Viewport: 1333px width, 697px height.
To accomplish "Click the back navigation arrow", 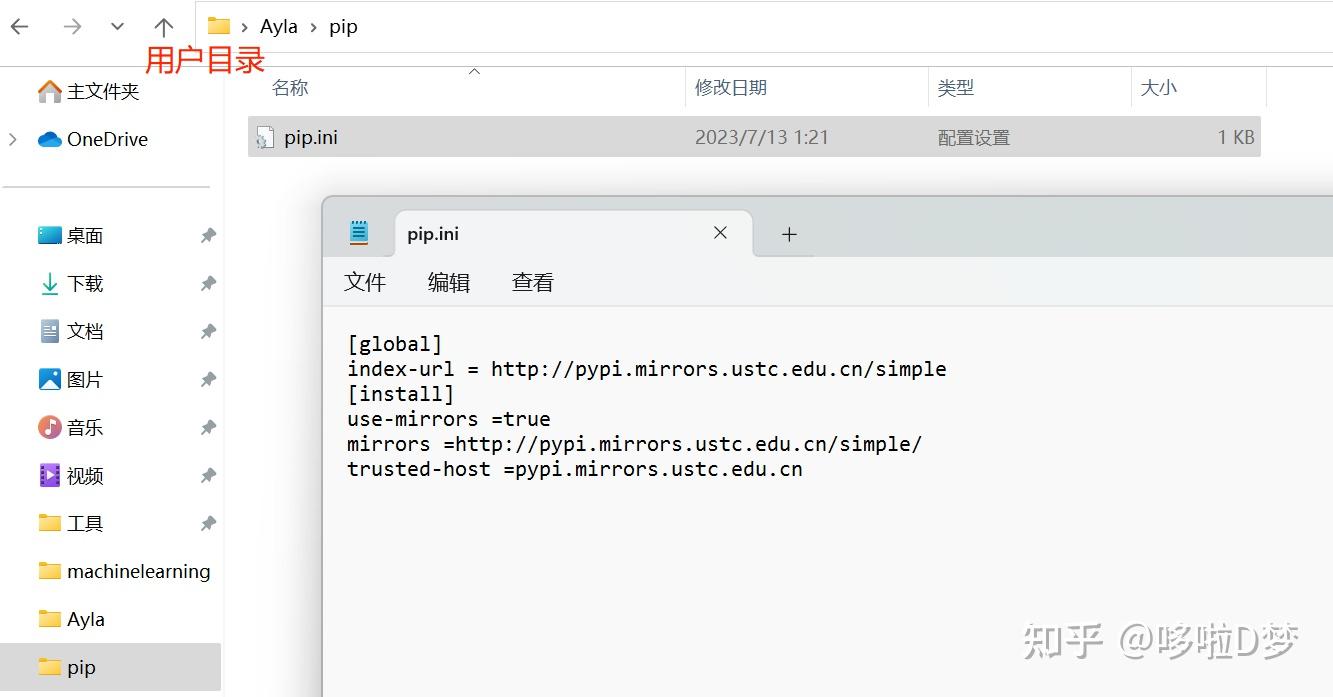I will pyautogui.click(x=18, y=27).
